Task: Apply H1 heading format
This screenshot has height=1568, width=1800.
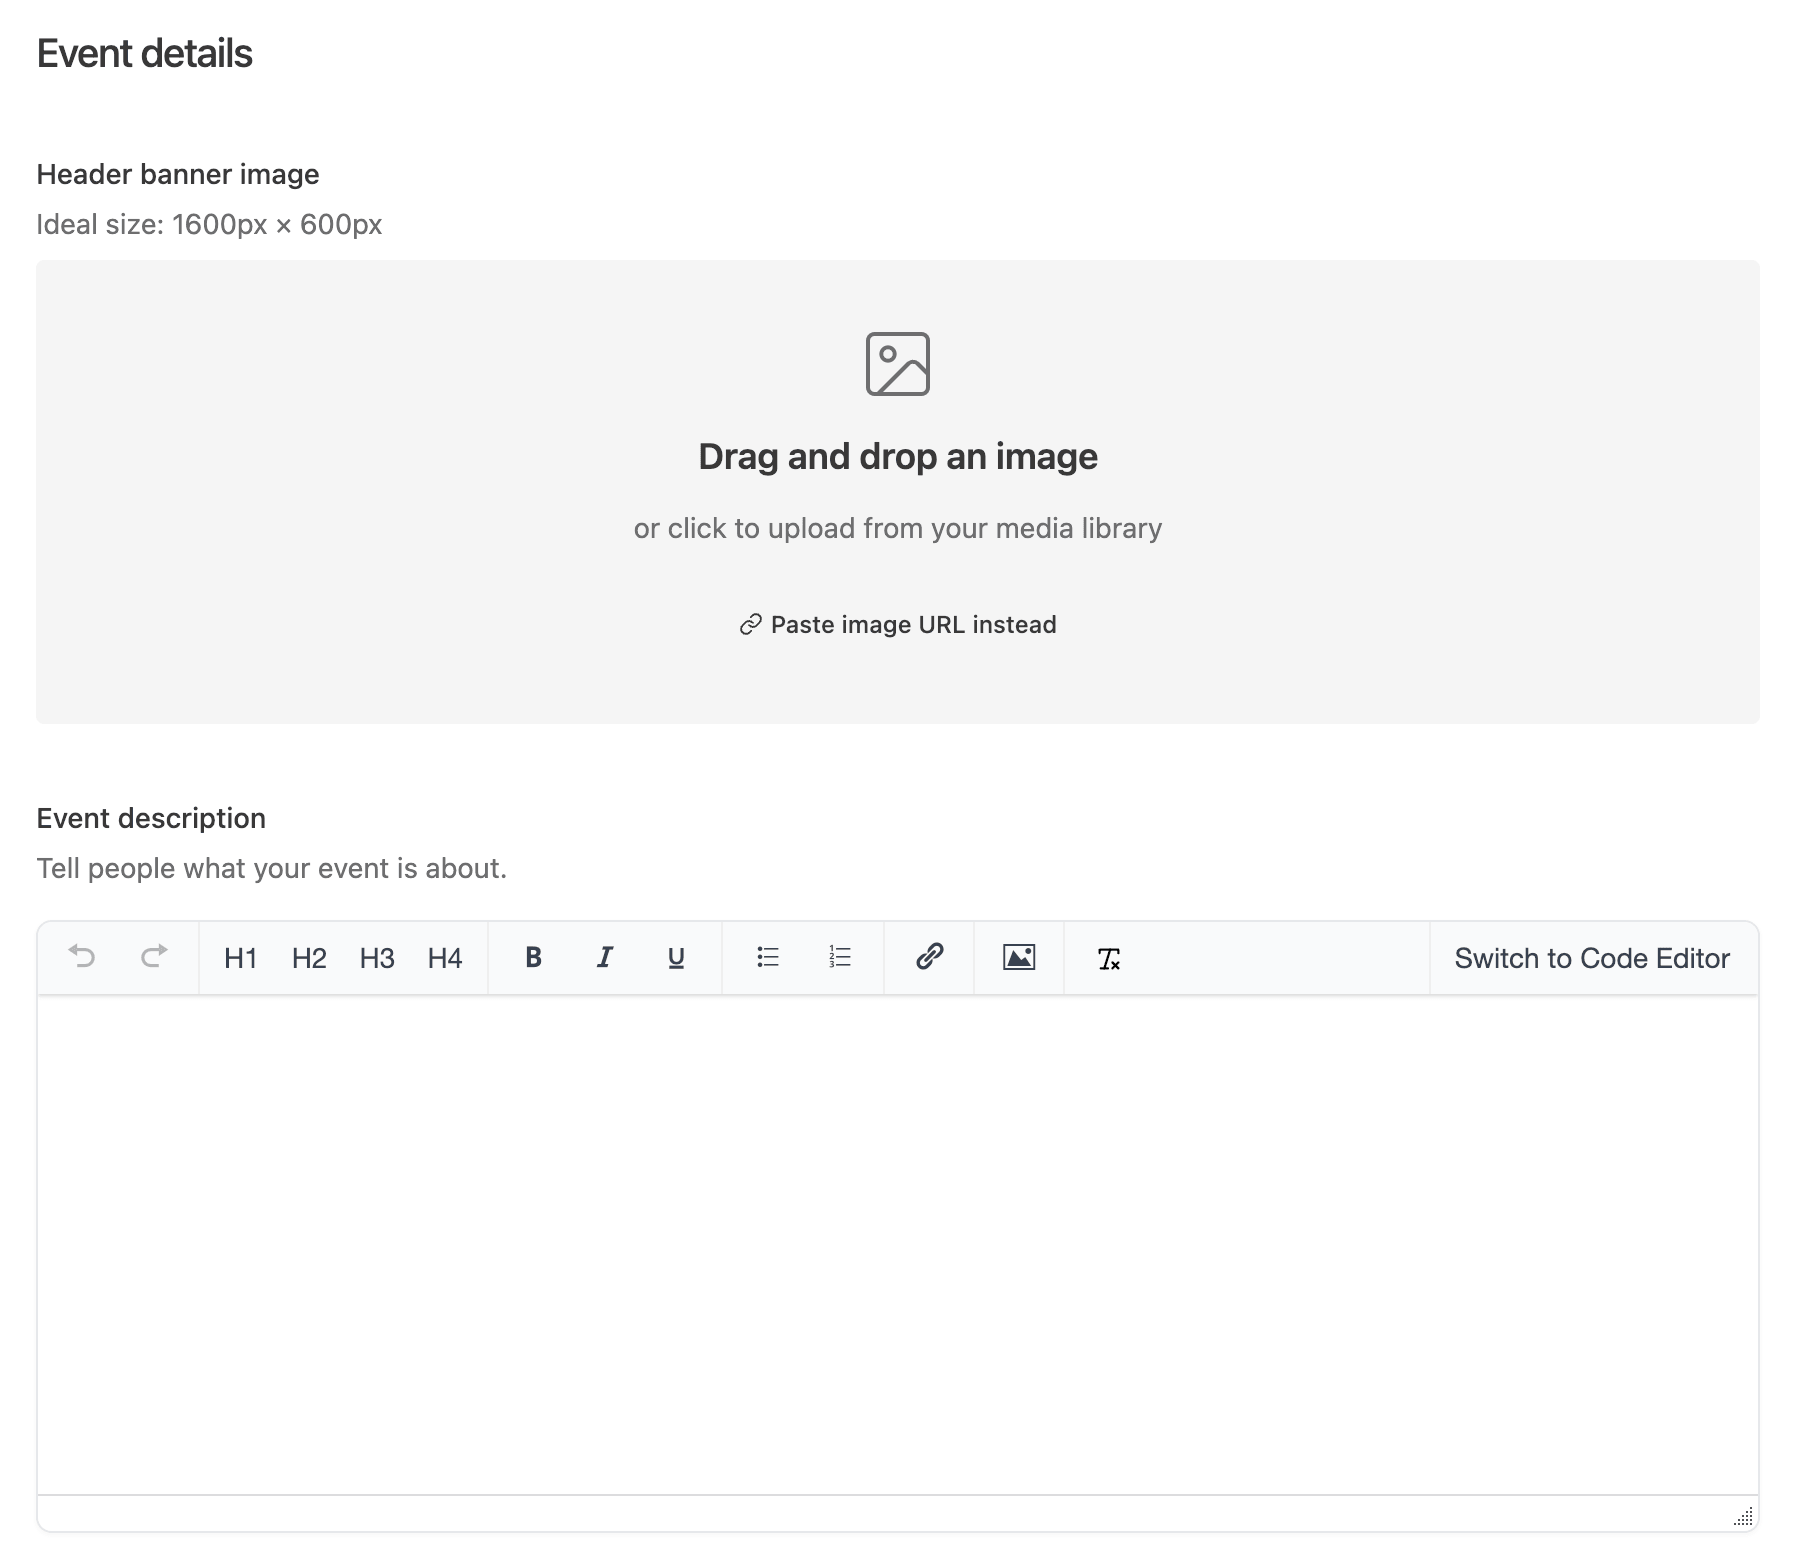Action: (241, 958)
